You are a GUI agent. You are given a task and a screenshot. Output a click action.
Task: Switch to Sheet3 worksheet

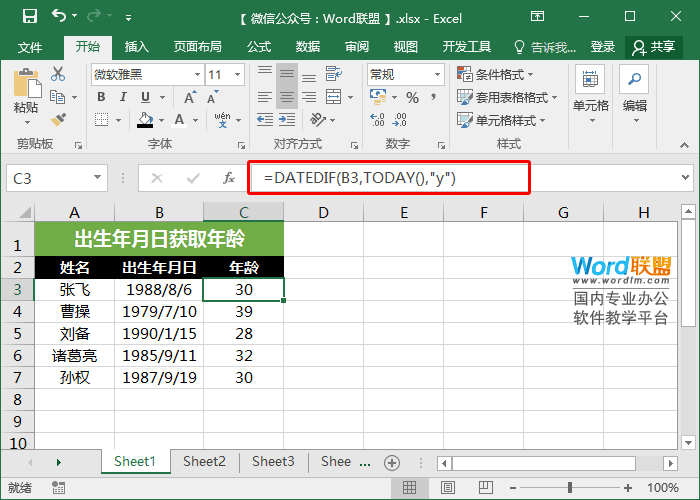coord(273,461)
